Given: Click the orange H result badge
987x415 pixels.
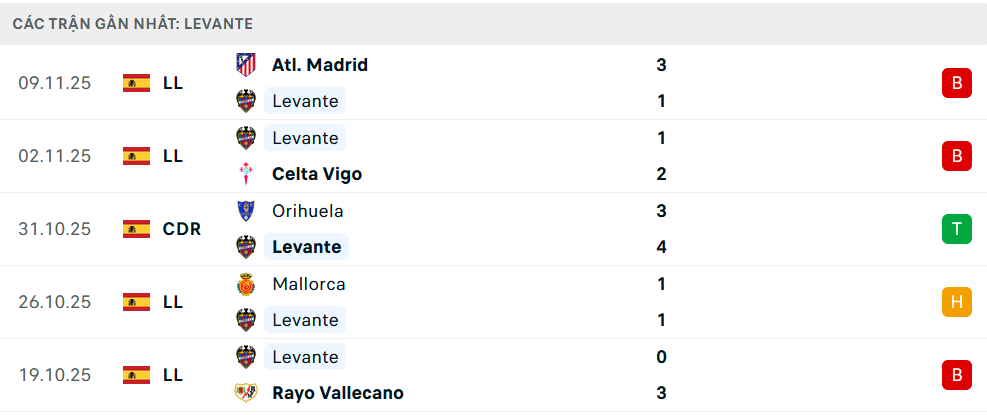Looking at the screenshot, I should [x=956, y=302].
